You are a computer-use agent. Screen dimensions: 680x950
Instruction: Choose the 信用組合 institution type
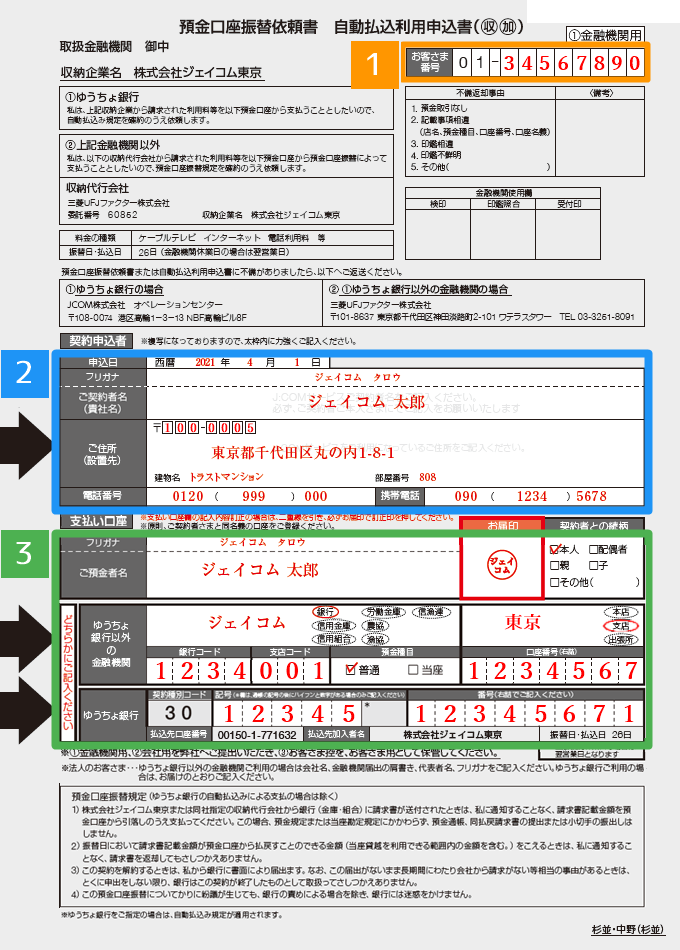(x=333, y=639)
